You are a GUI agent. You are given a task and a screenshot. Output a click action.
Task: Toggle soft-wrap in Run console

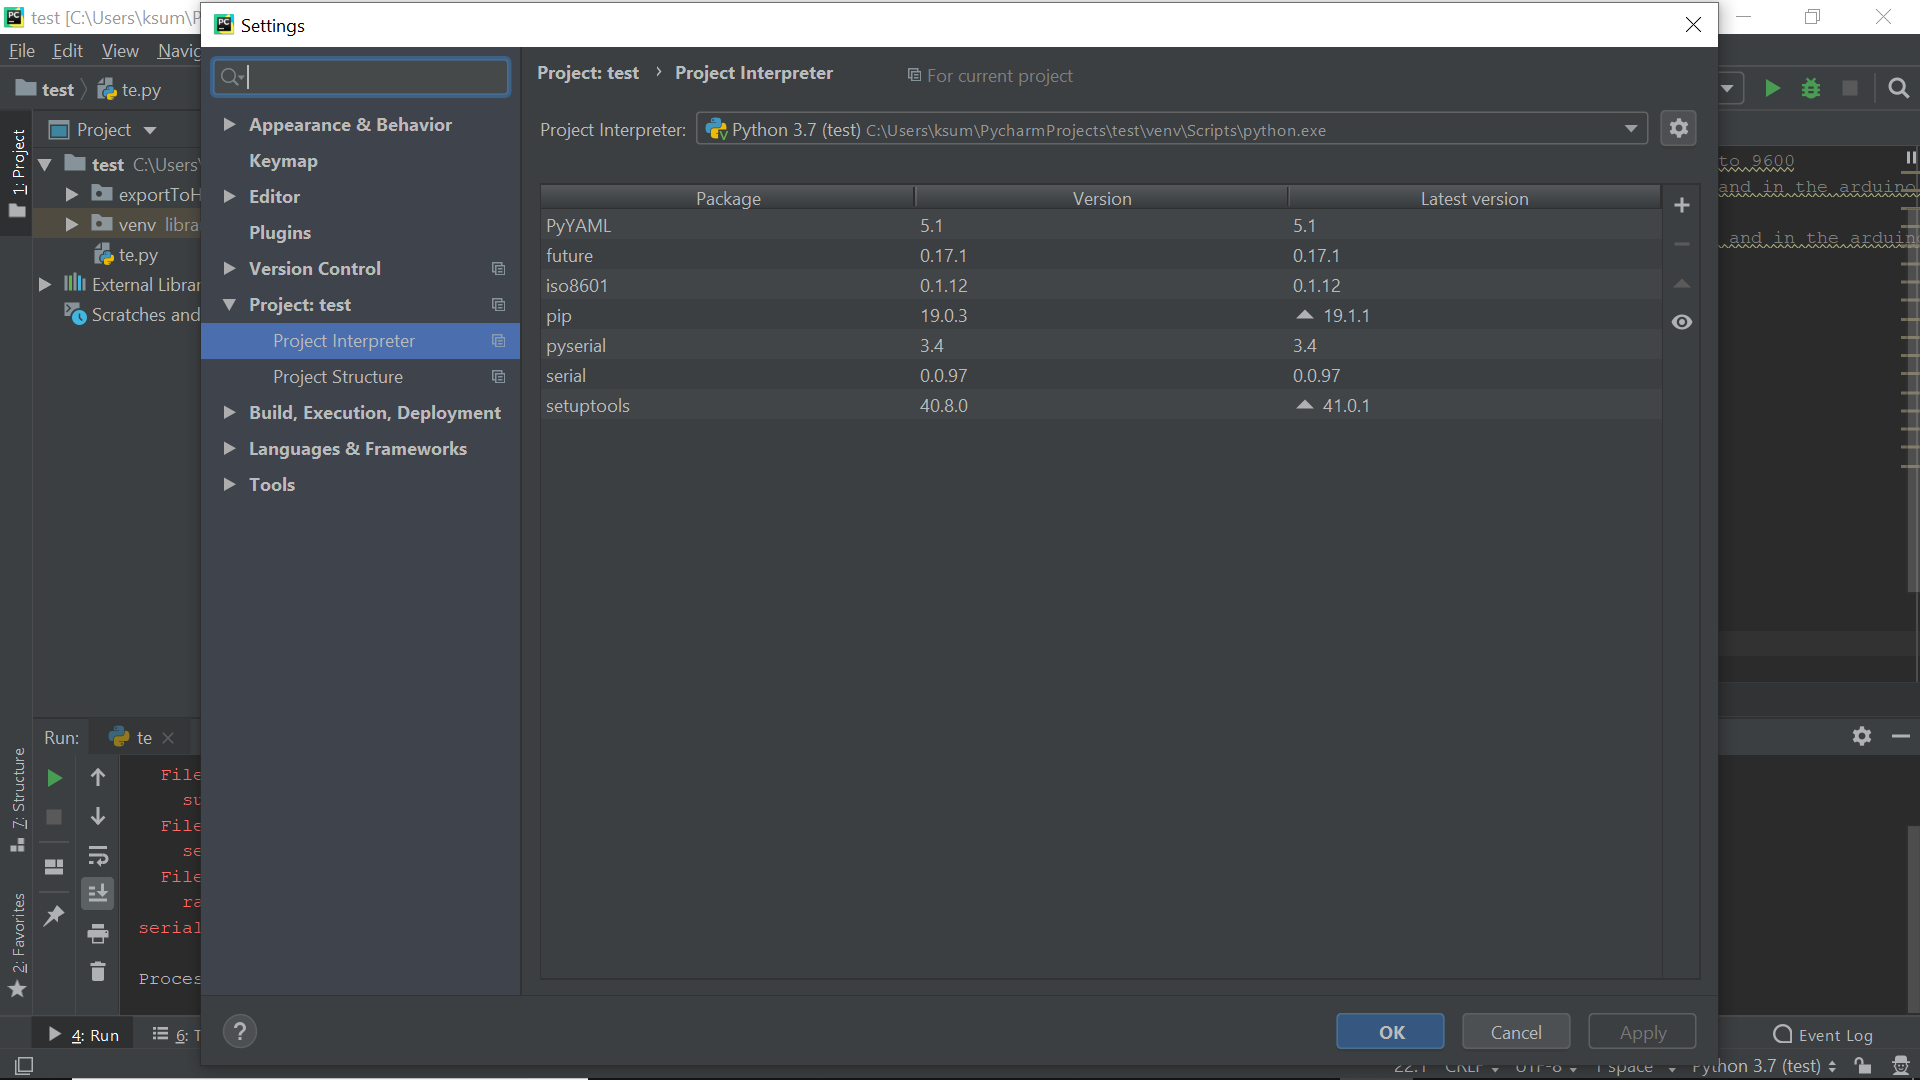(98, 856)
